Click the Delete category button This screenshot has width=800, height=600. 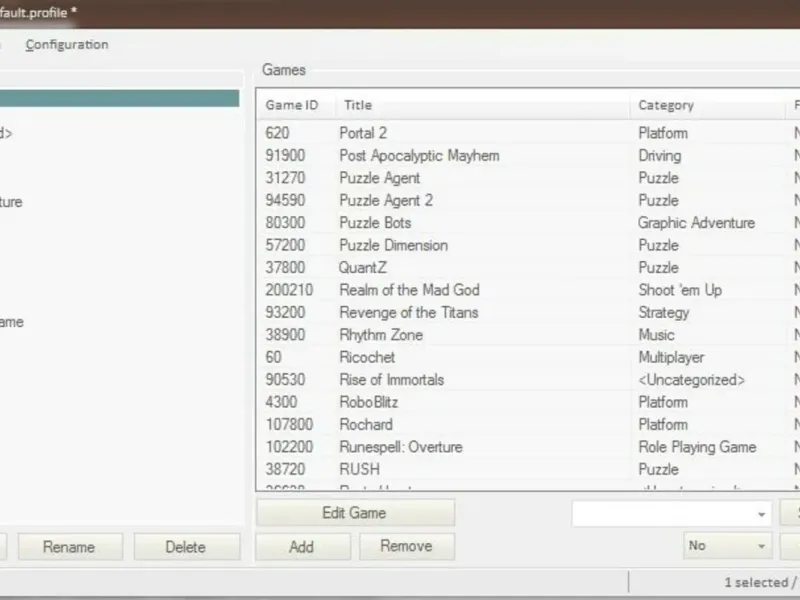tap(186, 547)
